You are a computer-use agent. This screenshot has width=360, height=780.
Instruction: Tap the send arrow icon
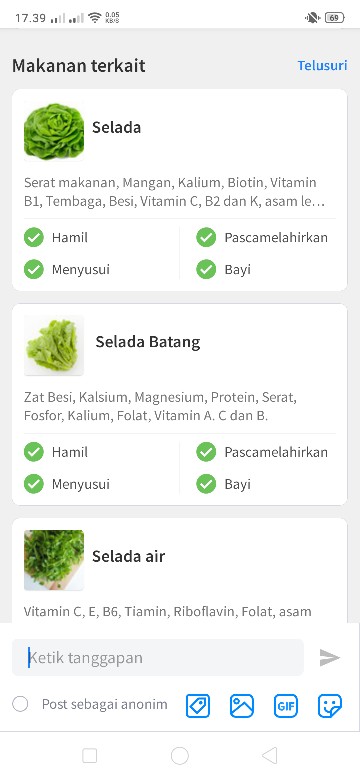329,658
